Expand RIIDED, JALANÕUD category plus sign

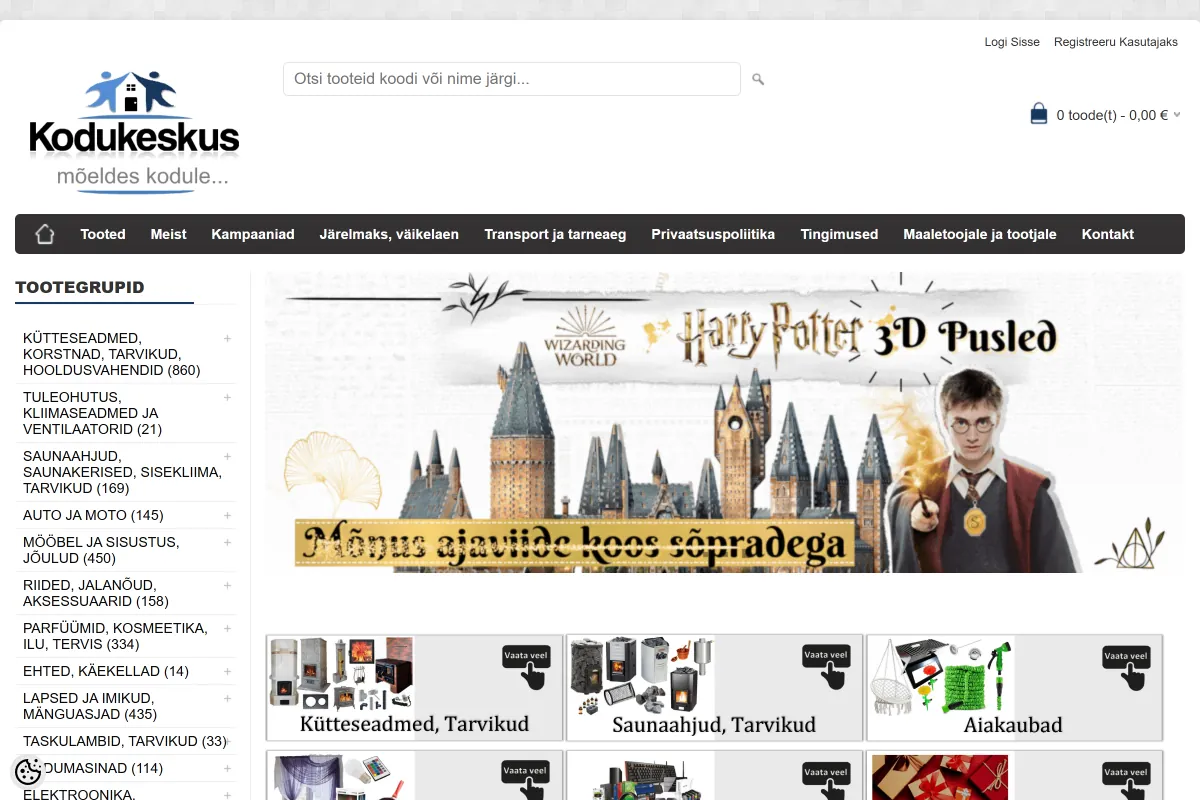227,585
